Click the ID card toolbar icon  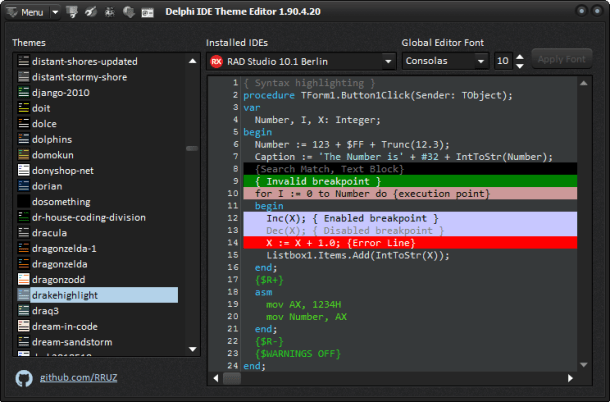tap(147, 13)
